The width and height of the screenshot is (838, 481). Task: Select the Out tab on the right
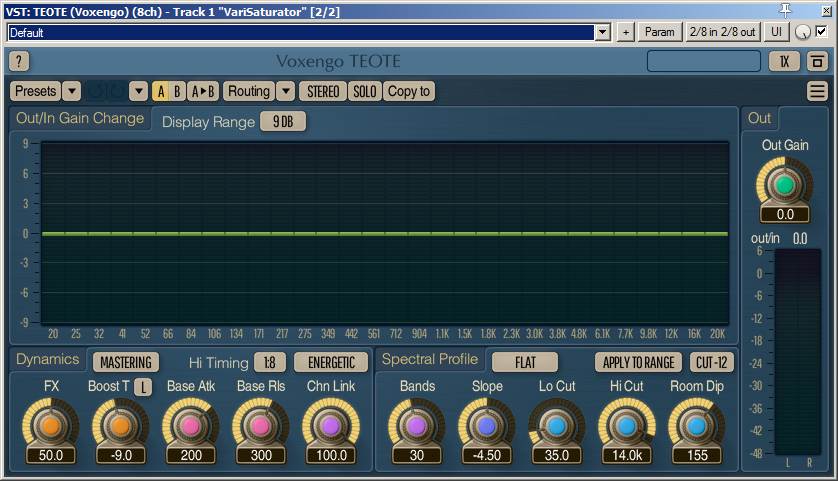(x=759, y=118)
